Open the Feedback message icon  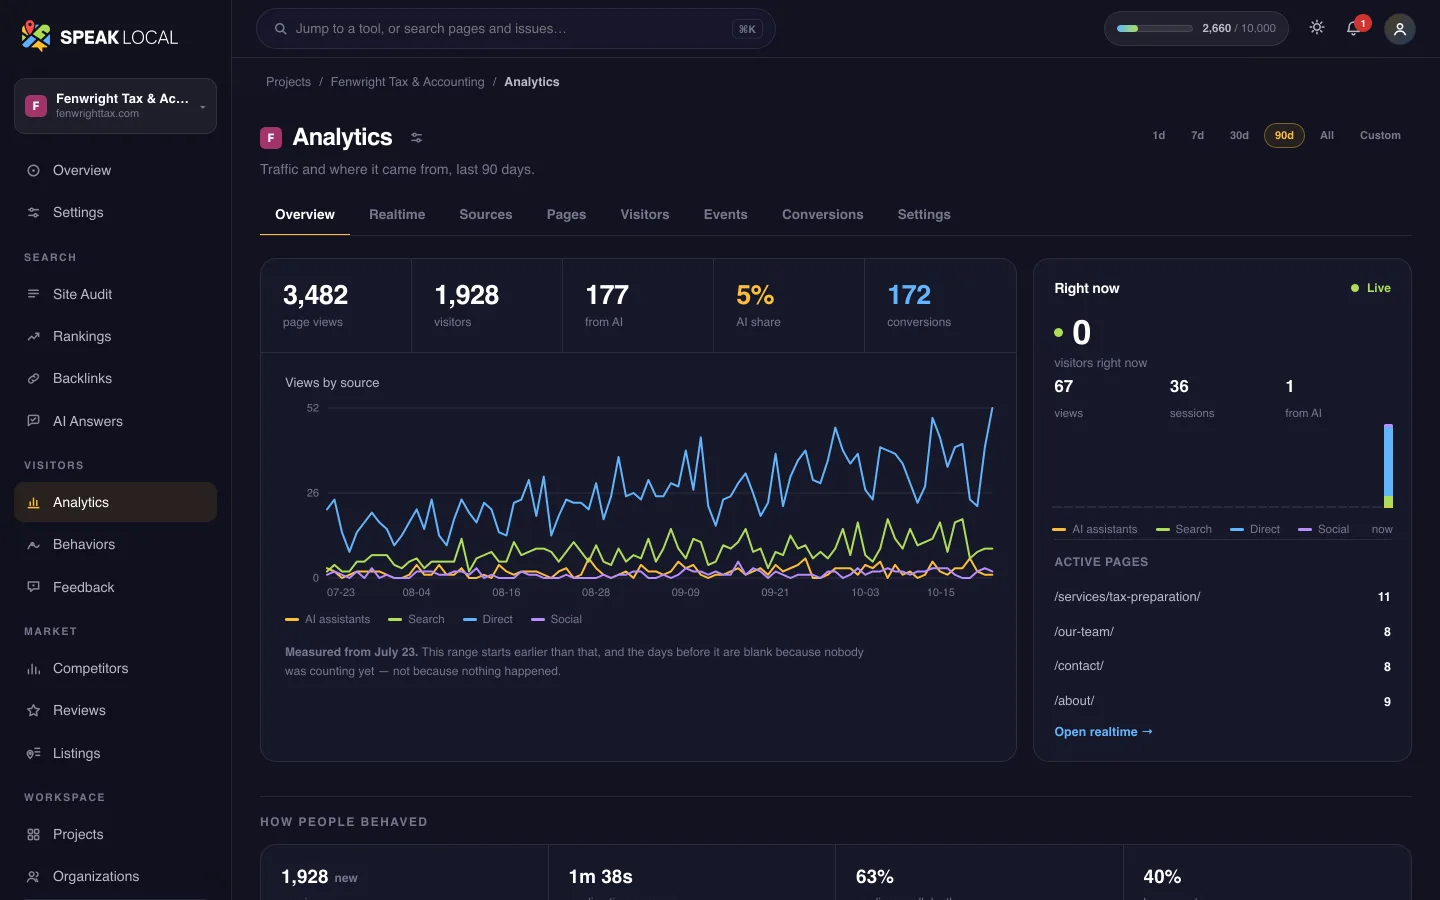33,588
